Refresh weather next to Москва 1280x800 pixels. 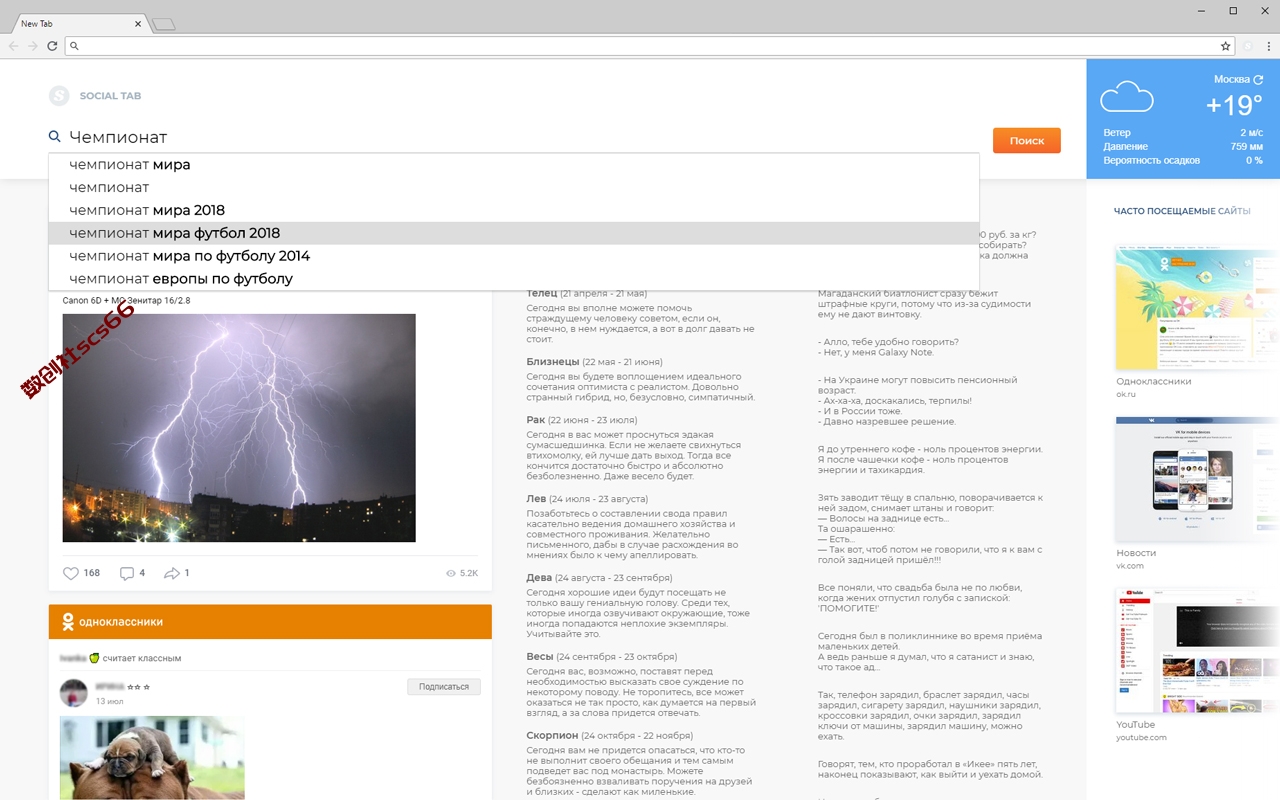pos(1258,79)
